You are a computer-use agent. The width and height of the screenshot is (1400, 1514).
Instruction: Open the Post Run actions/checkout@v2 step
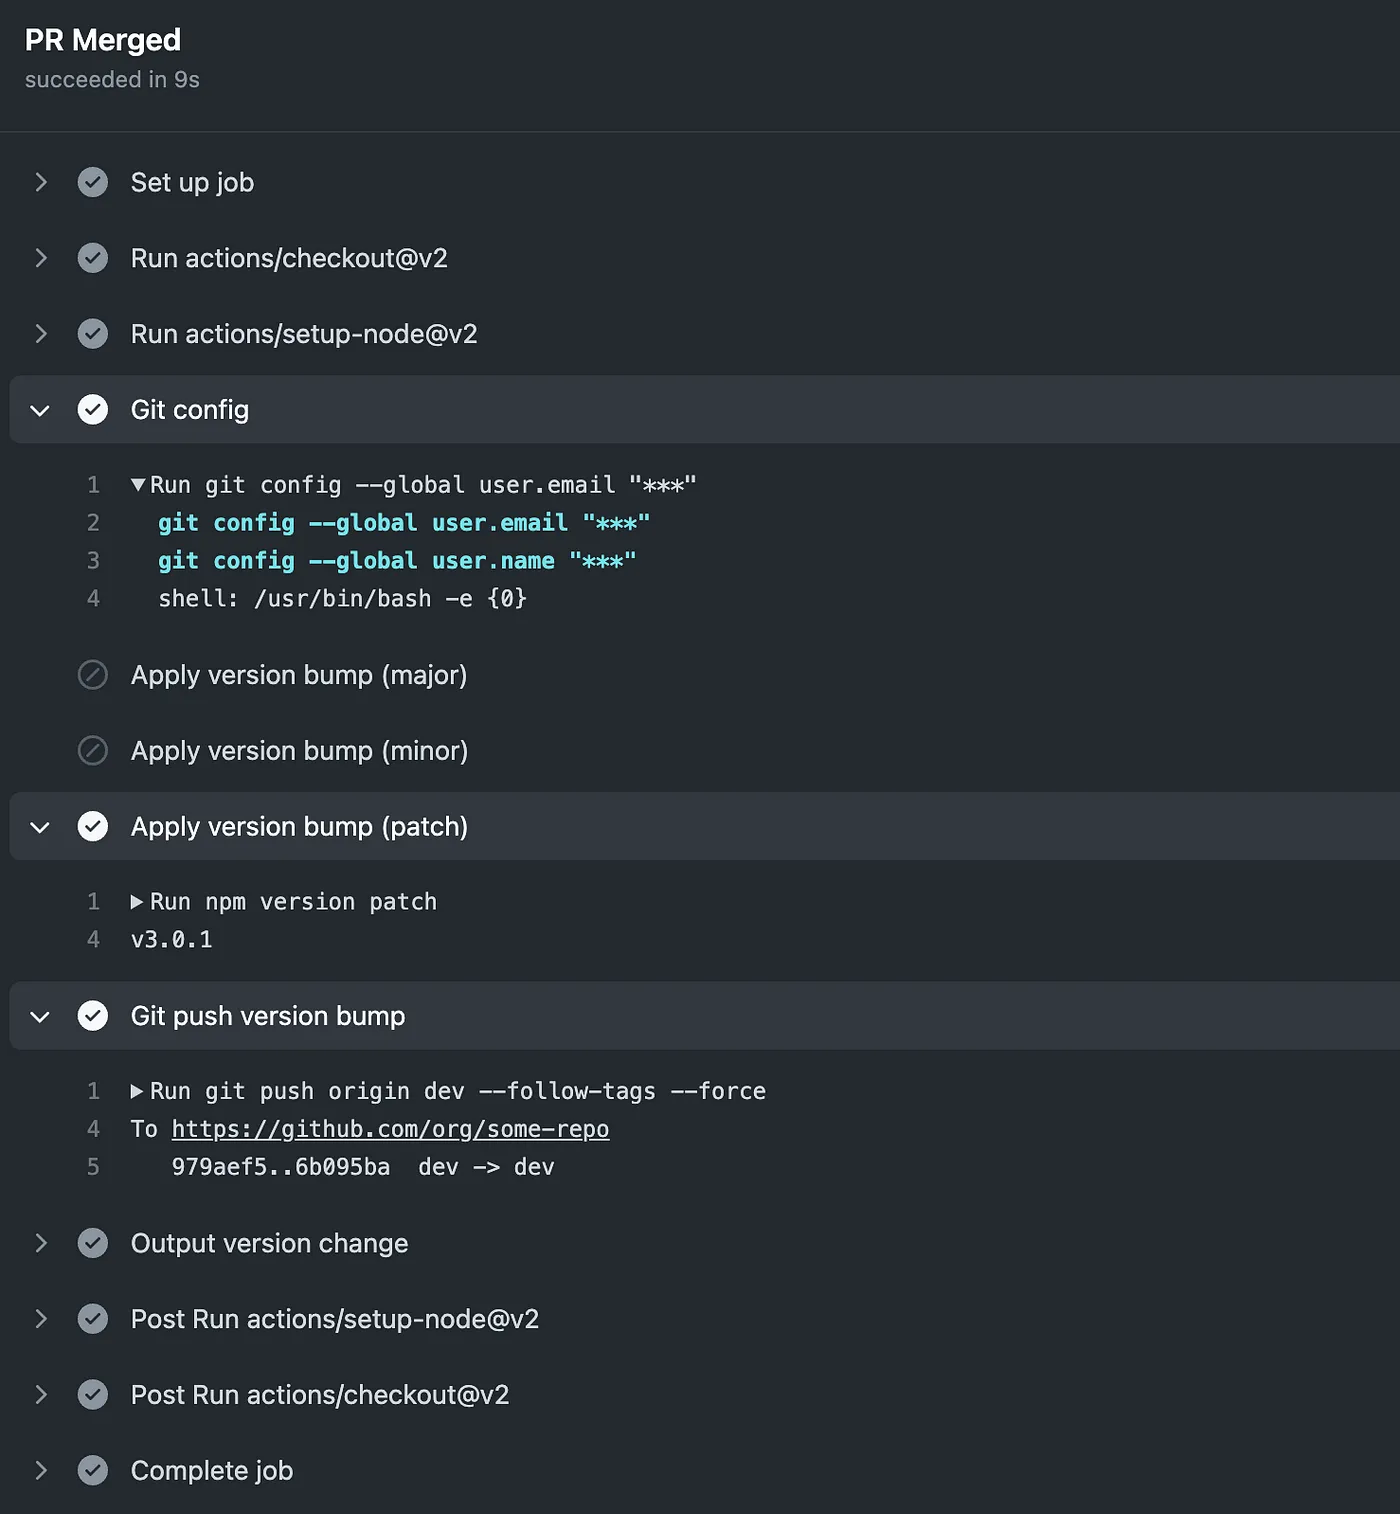coord(319,1395)
